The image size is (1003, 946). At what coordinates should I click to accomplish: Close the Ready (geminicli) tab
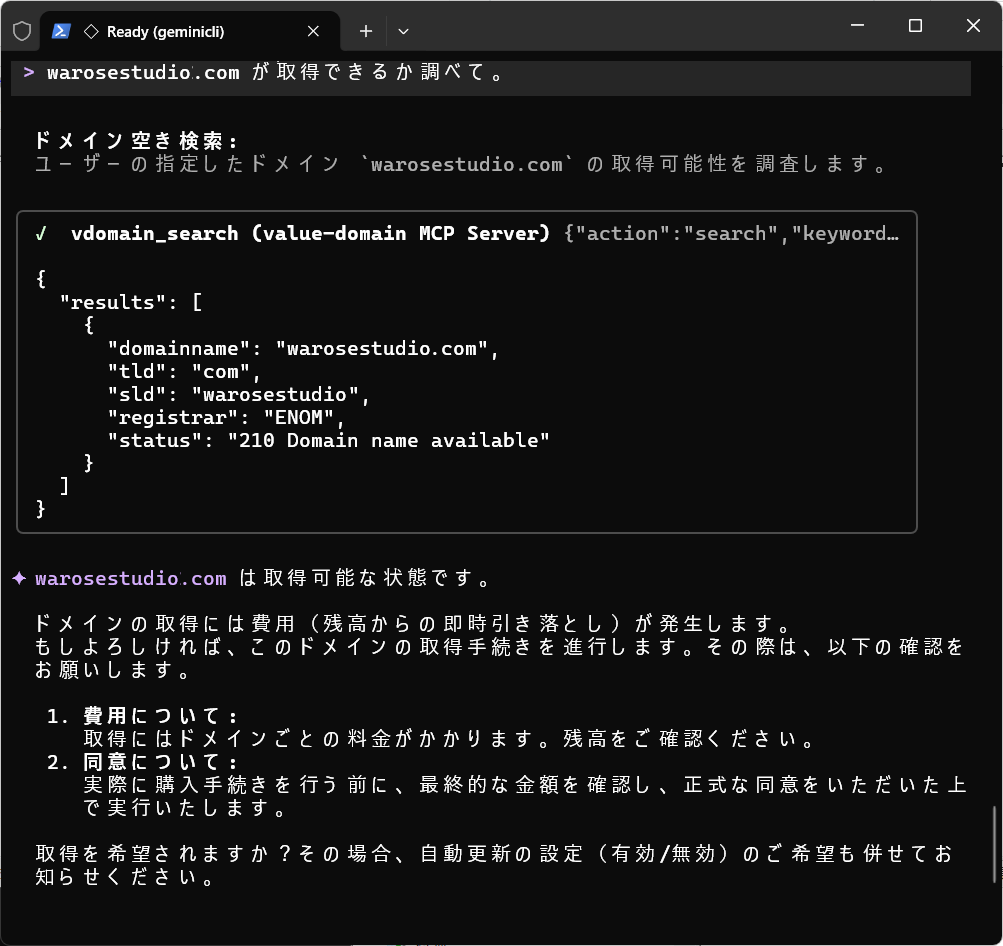click(x=313, y=31)
